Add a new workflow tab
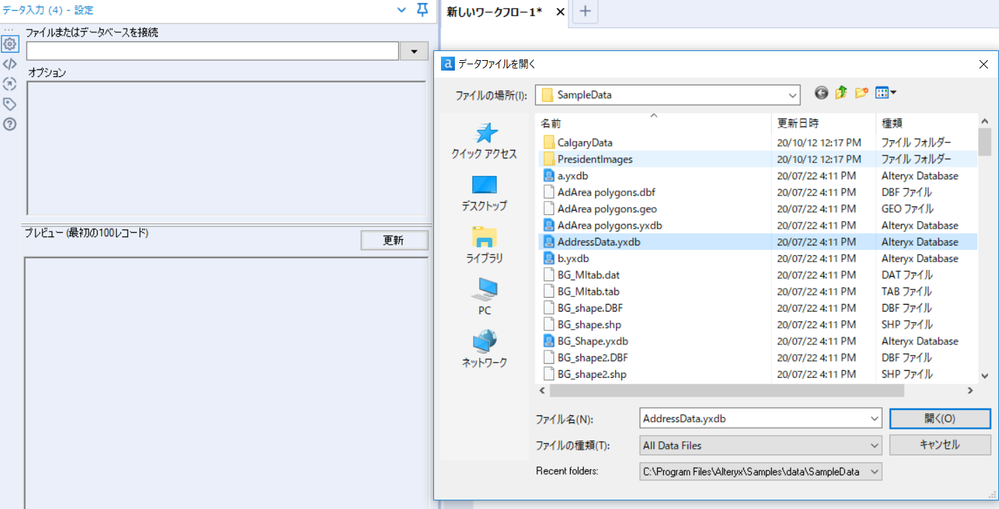Image resolution: width=999 pixels, height=509 pixels. coord(586,11)
